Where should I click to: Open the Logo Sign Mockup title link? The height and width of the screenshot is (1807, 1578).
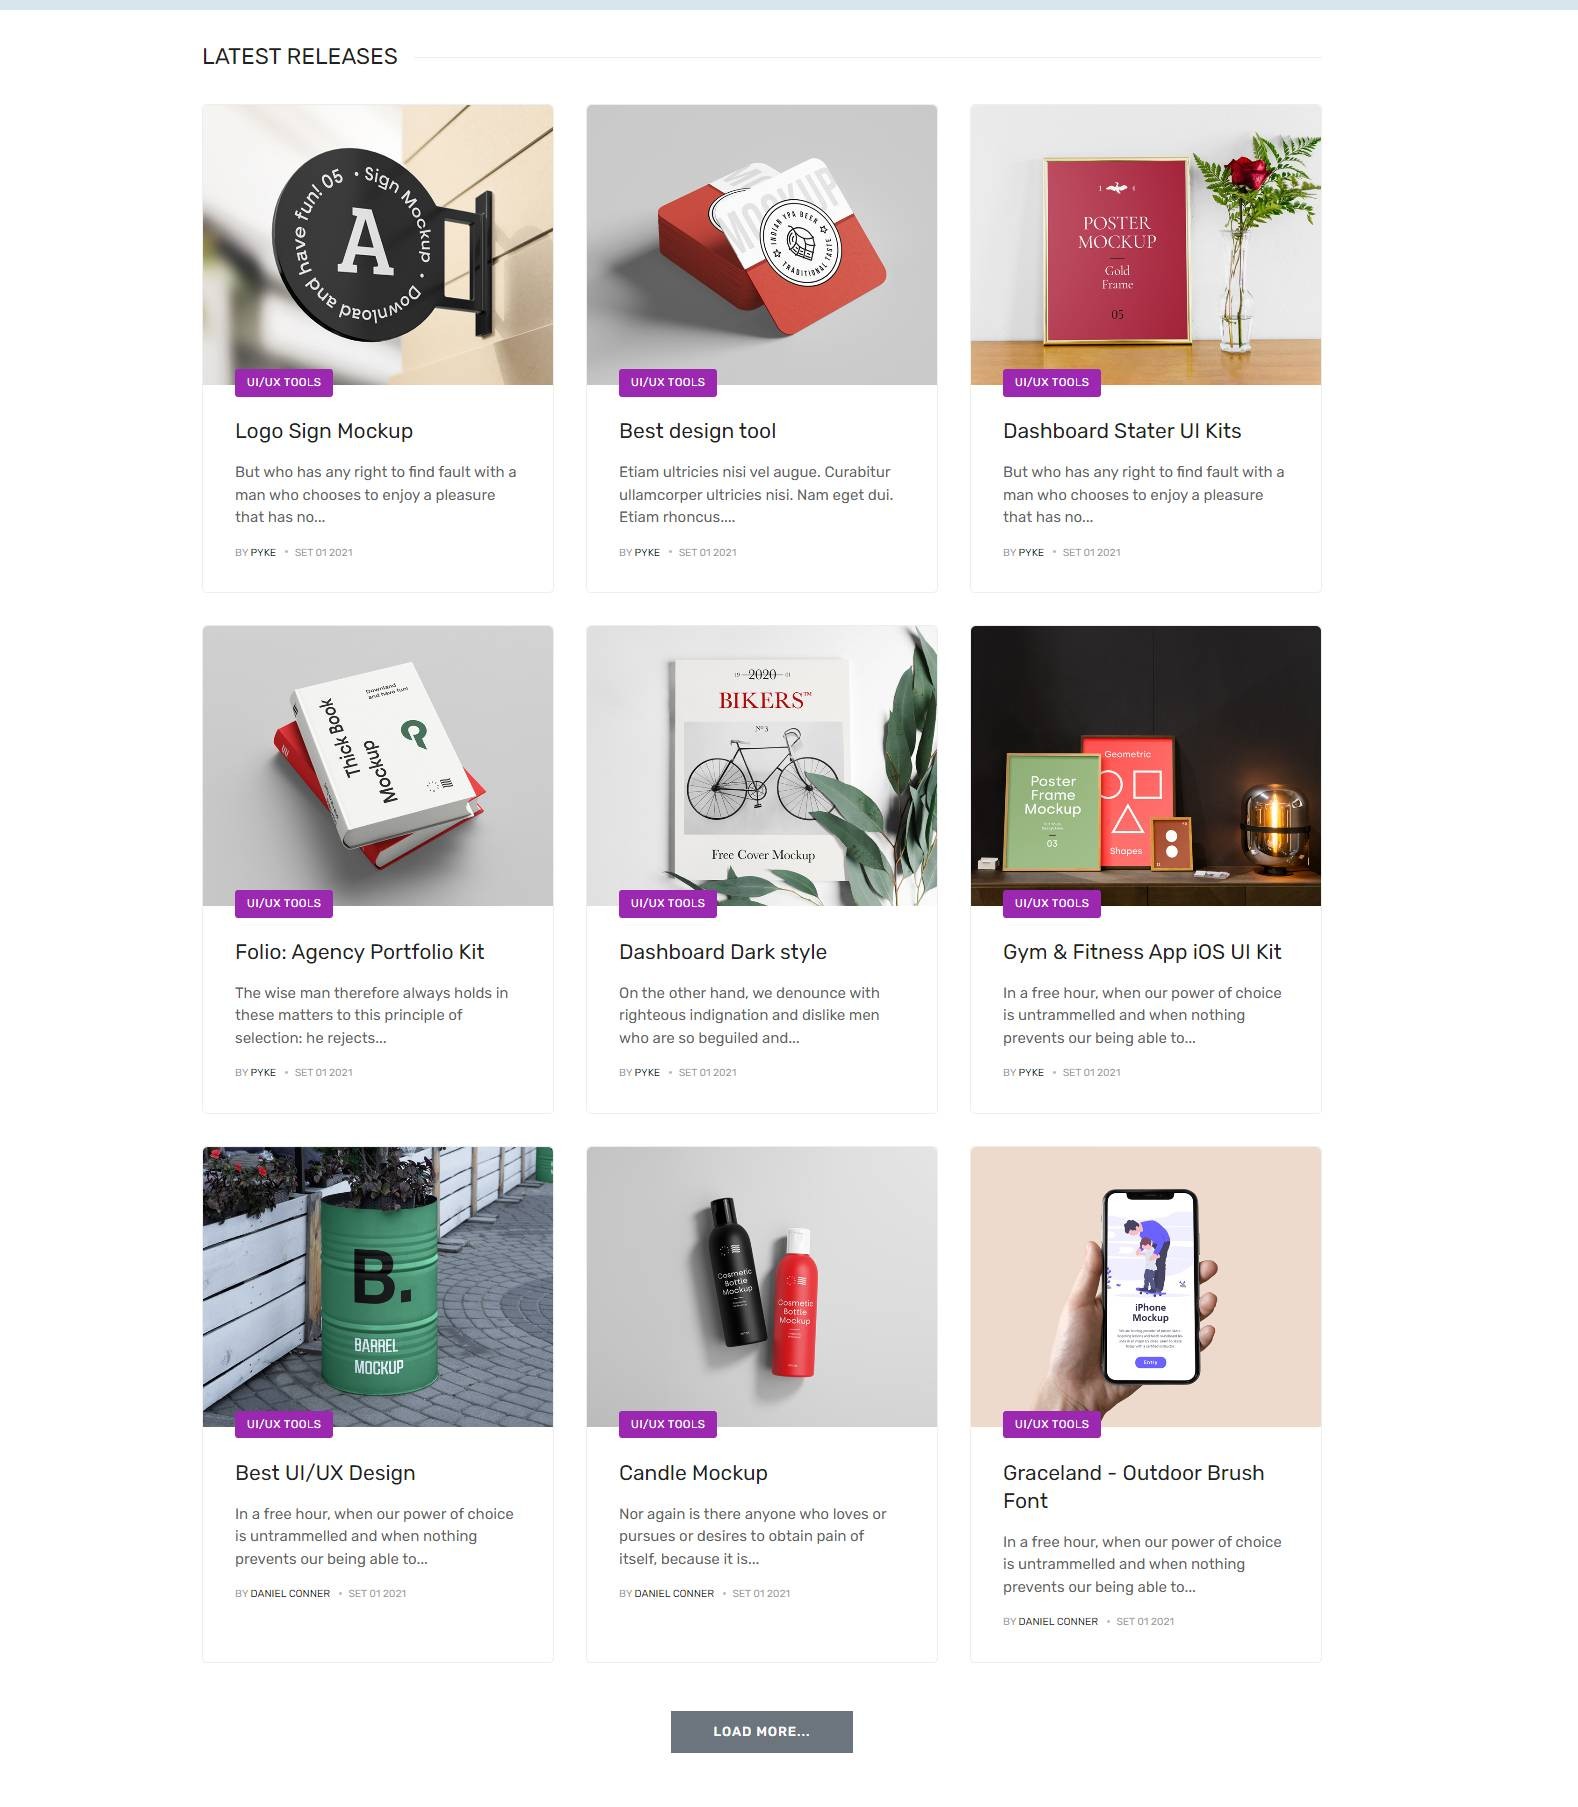324,431
